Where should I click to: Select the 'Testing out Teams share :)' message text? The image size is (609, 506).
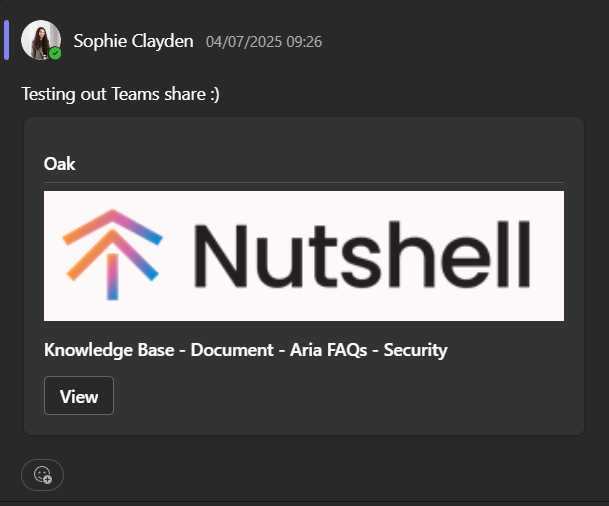point(120,94)
